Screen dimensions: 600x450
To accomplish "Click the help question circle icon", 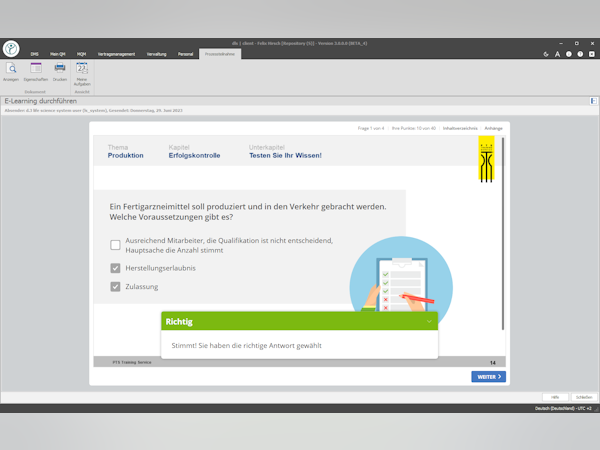I will point(580,54).
